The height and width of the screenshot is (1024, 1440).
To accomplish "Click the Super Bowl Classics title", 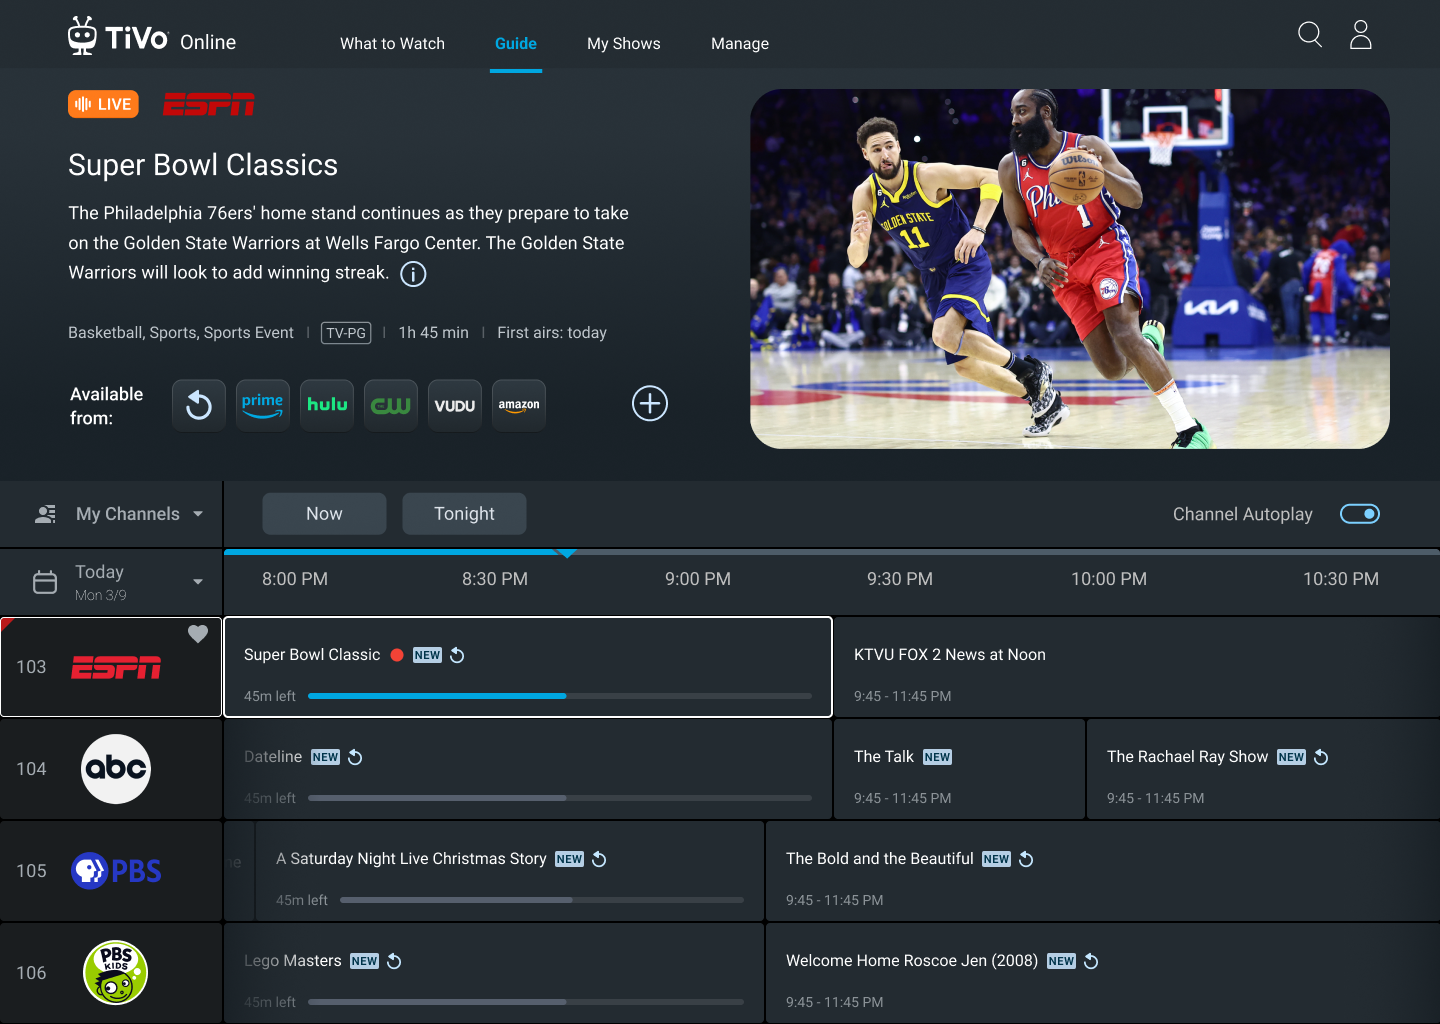I will pyautogui.click(x=203, y=165).
